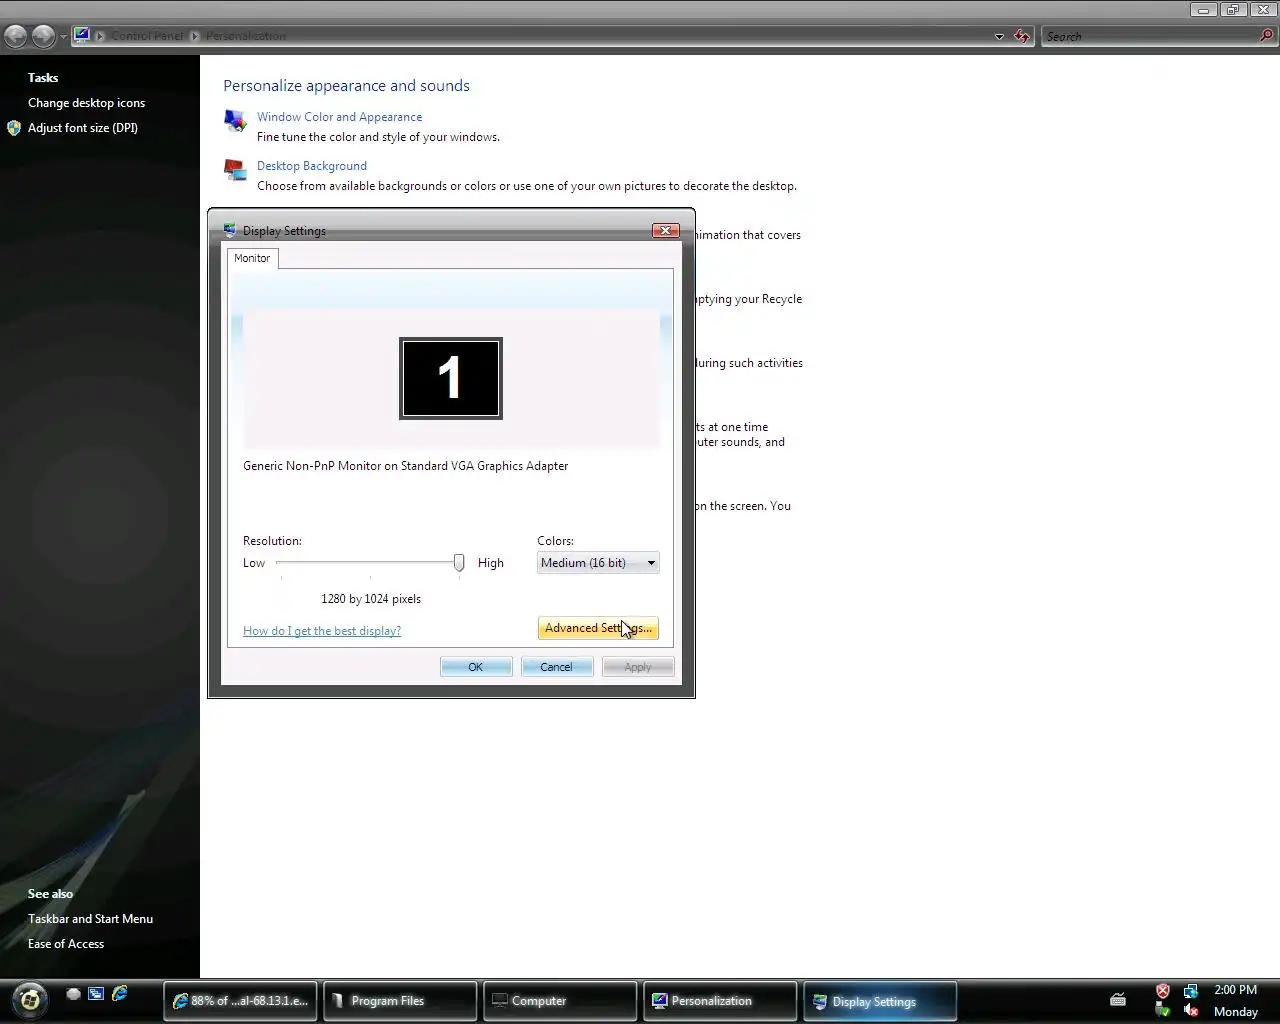
Task: Open Advanced Settings
Action: (598, 628)
